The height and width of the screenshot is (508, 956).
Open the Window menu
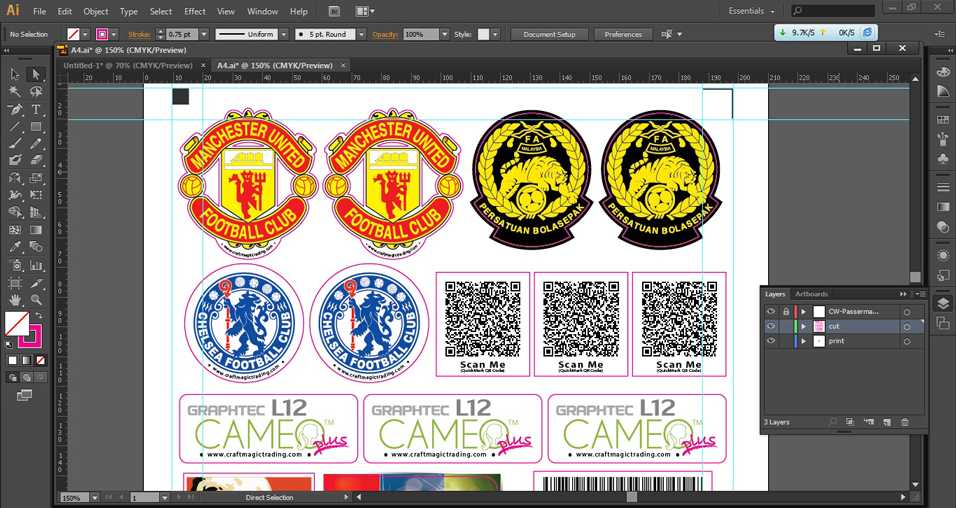pos(260,12)
